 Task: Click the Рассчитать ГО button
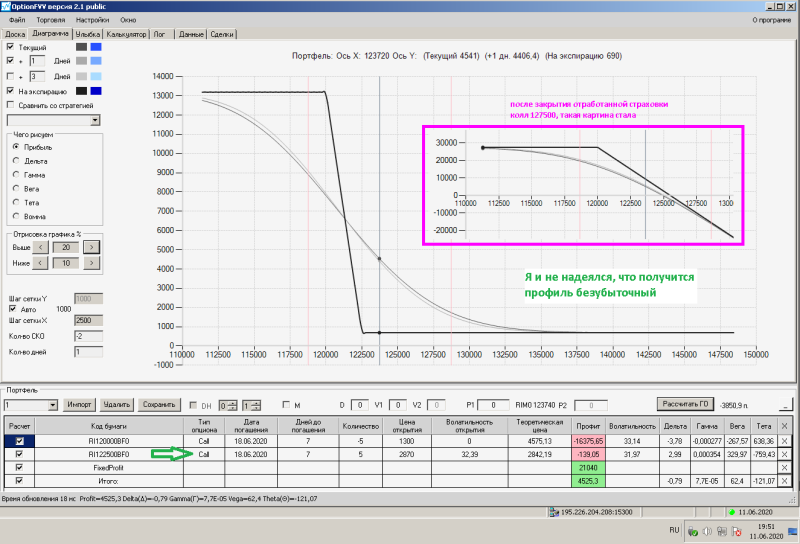click(x=685, y=404)
